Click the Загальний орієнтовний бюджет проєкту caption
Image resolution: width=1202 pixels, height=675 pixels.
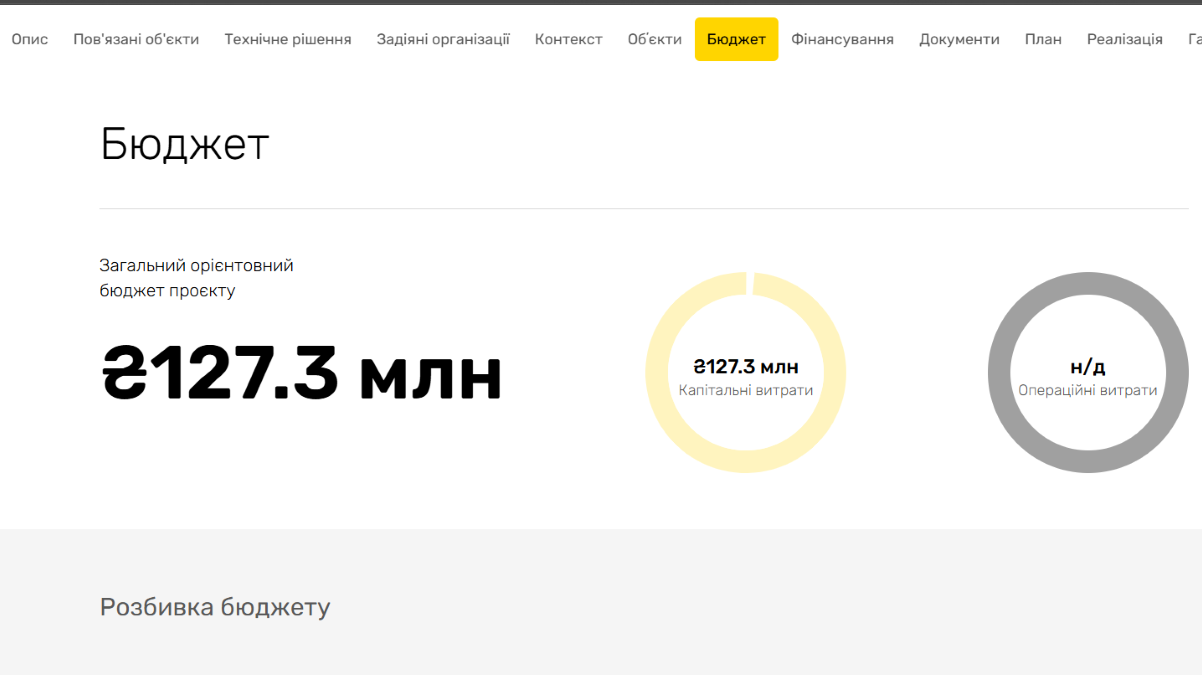(196, 278)
